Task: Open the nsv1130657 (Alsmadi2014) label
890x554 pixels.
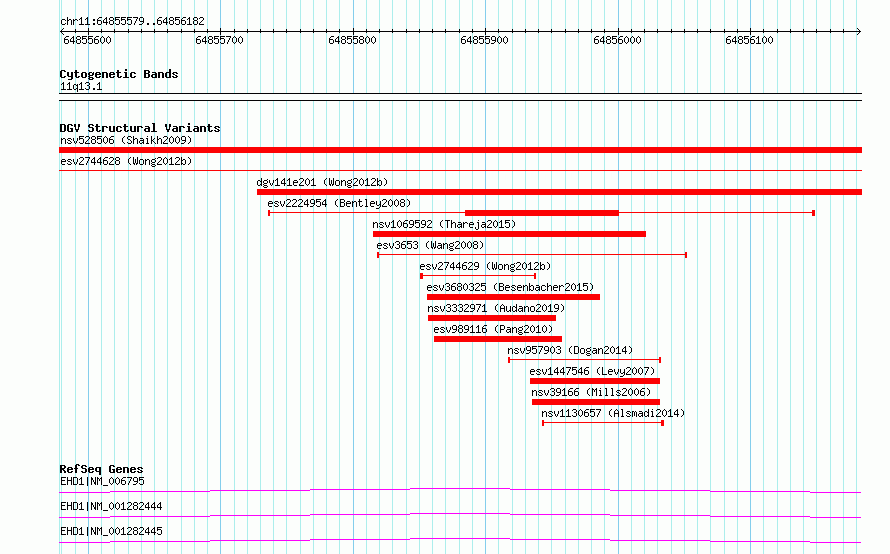Action: [613, 413]
